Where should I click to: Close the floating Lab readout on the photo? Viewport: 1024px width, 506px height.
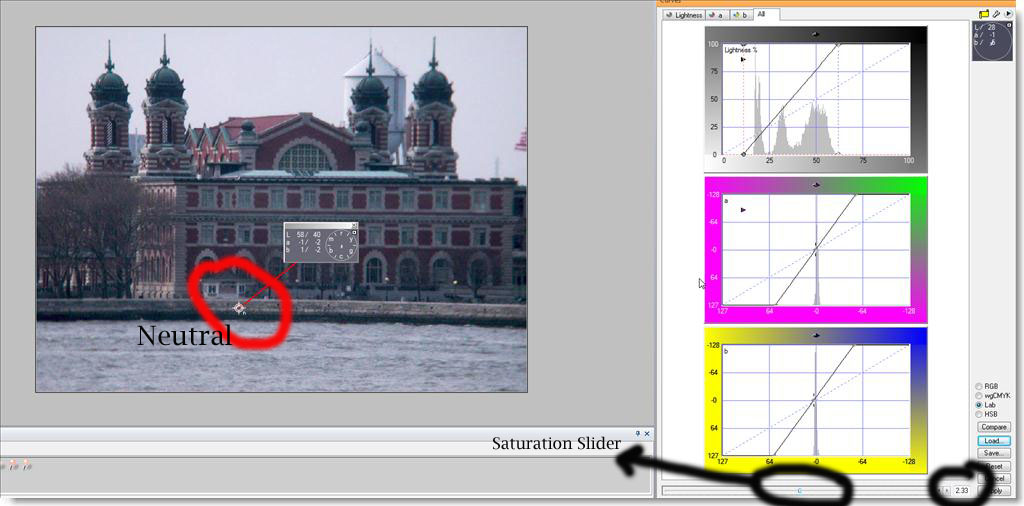point(354,225)
